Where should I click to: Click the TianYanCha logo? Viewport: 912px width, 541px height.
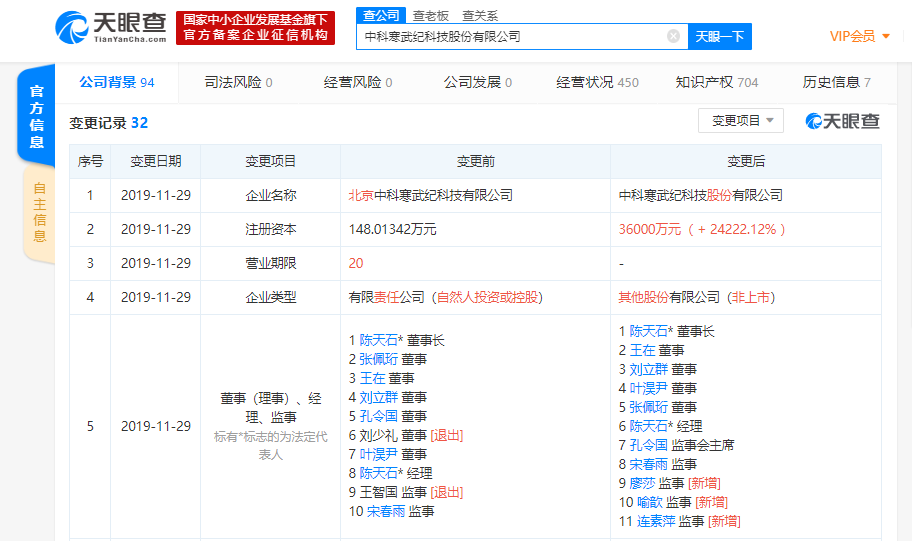pyautogui.click(x=111, y=27)
